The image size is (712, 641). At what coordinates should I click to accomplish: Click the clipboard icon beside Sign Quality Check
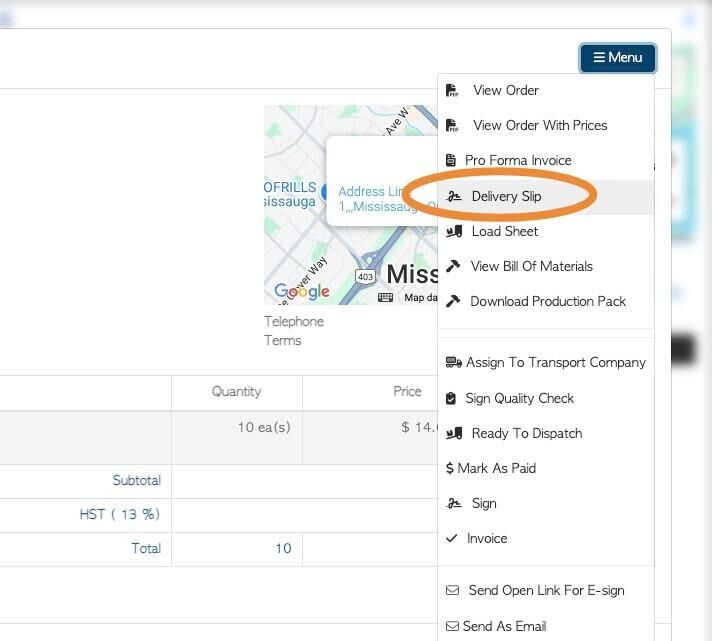tap(451, 399)
